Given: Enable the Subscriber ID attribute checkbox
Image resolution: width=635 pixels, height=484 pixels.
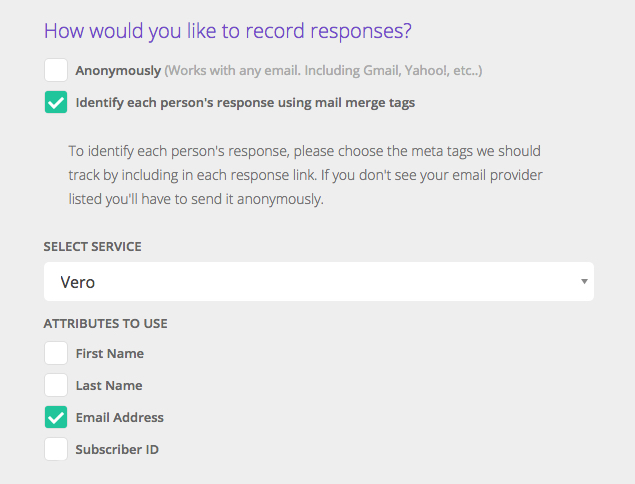Looking at the screenshot, I should tap(56, 449).
